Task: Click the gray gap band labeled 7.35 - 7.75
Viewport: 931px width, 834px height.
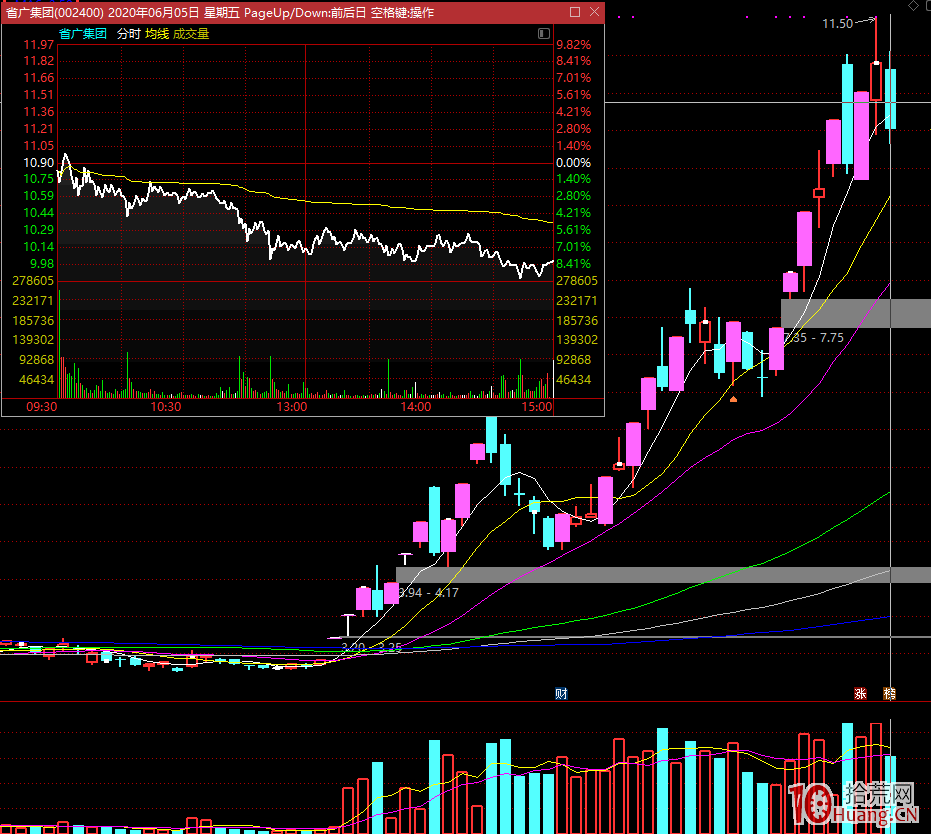Action: pyautogui.click(x=856, y=313)
